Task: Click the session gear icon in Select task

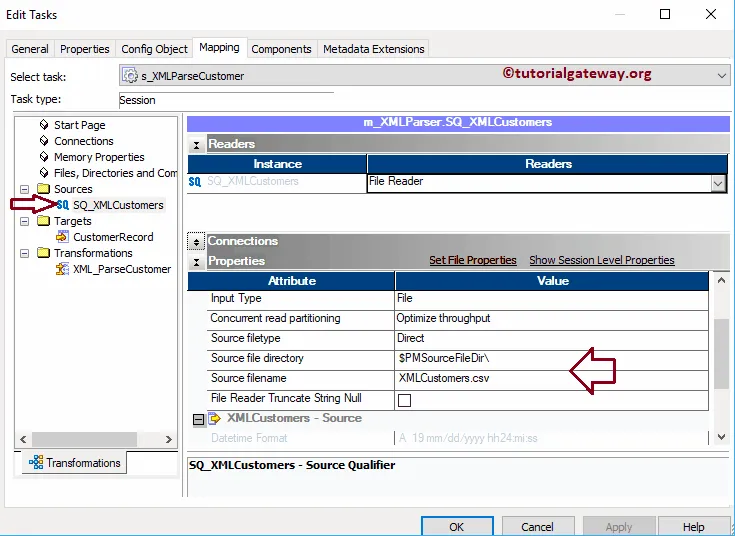Action: coord(129,75)
